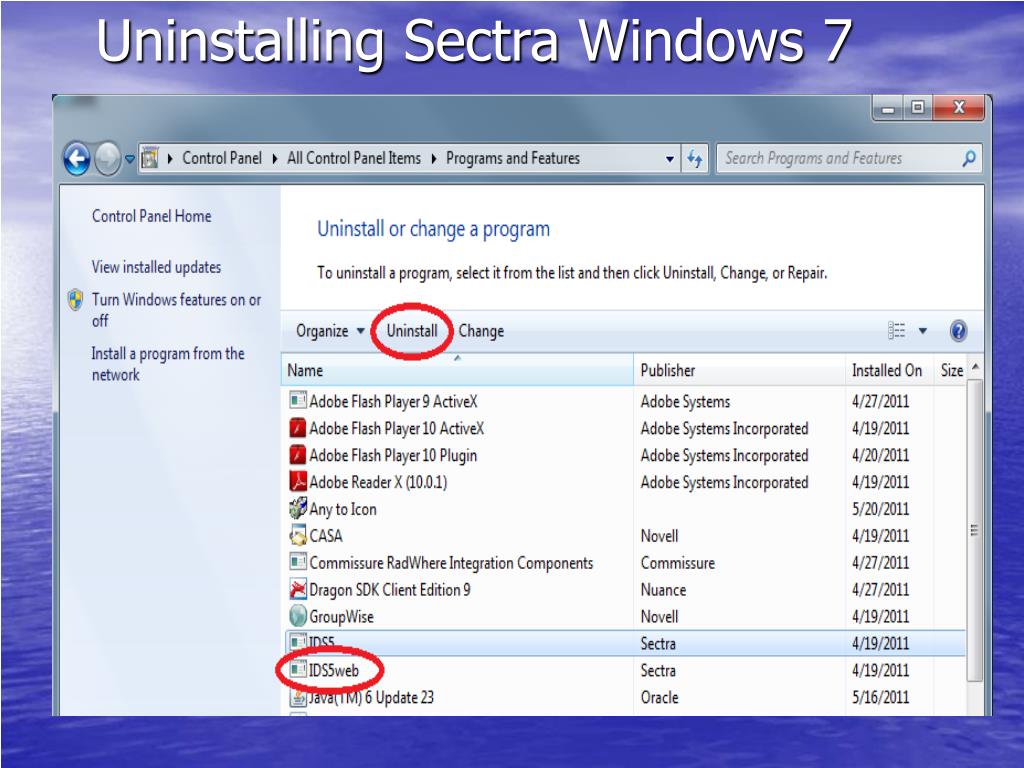The width and height of the screenshot is (1024, 768).
Task: Select Adobe Reader X icon
Action: coord(298,481)
